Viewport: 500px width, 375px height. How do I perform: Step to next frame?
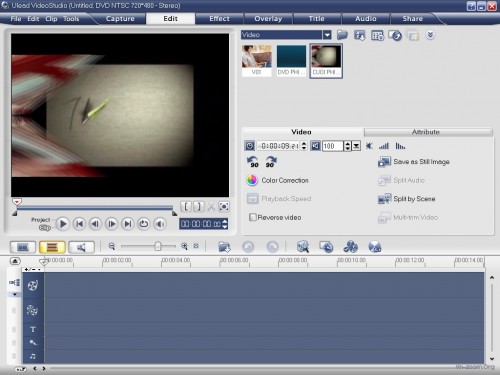(x=112, y=224)
